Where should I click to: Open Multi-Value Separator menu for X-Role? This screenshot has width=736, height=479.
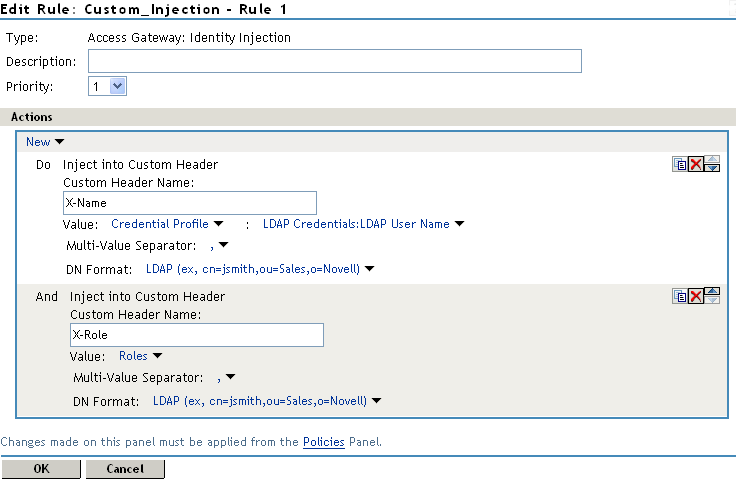point(226,378)
